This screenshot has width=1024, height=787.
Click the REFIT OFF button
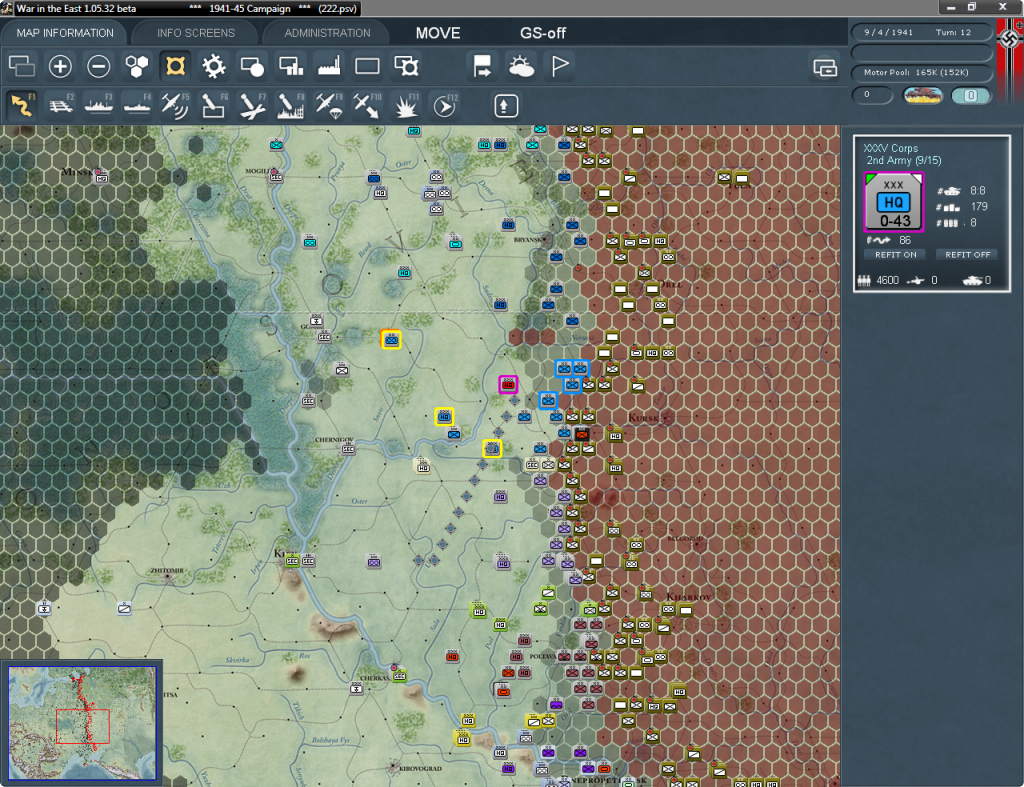967,255
